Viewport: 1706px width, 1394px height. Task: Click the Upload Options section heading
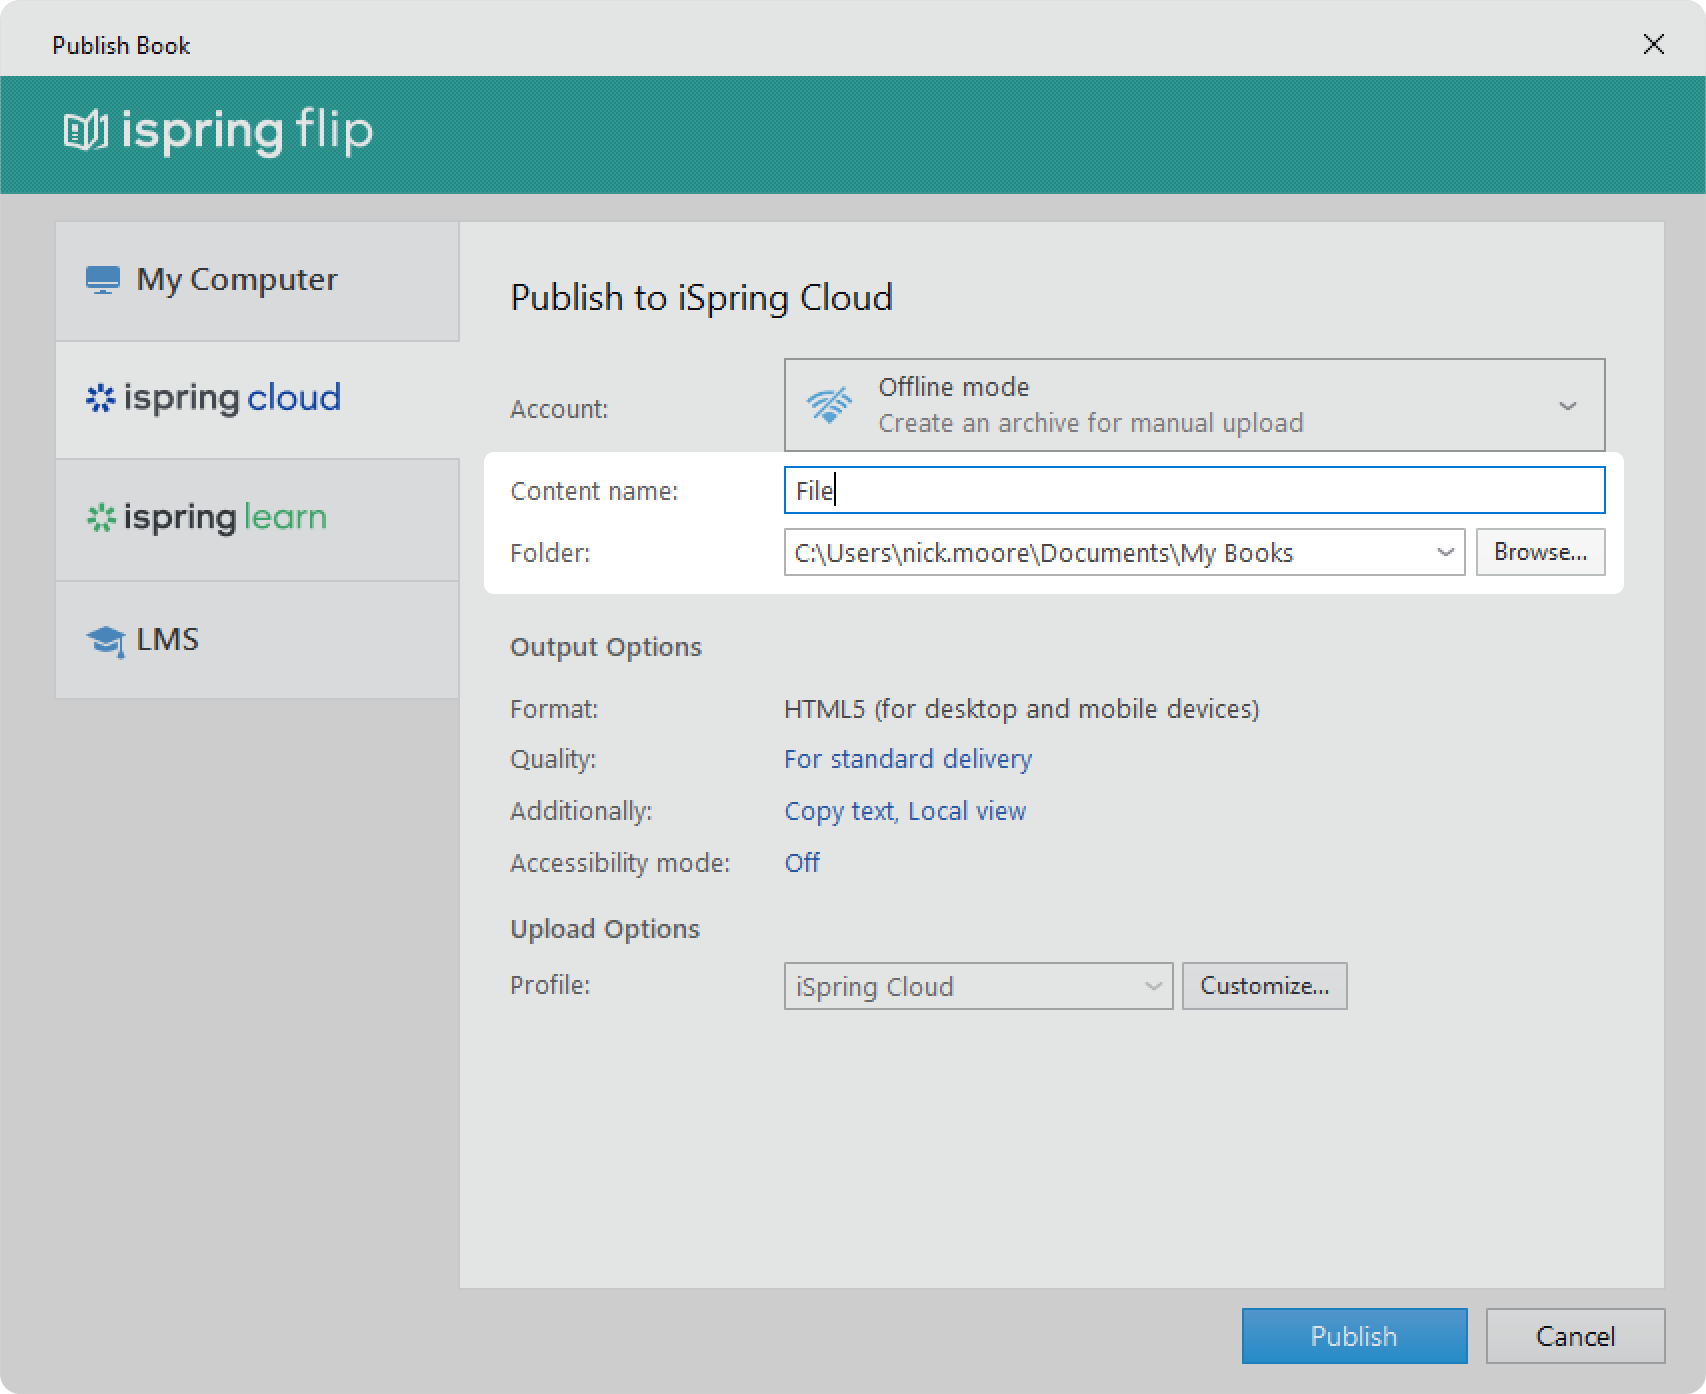click(605, 929)
